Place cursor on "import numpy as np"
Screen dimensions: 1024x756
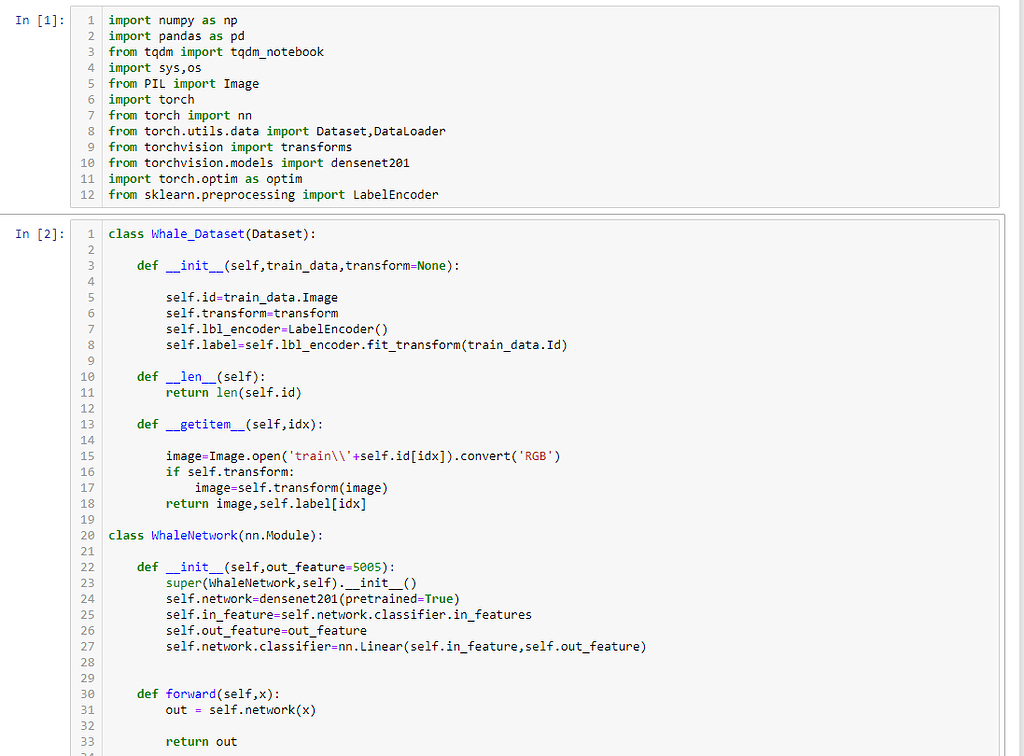(173, 20)
